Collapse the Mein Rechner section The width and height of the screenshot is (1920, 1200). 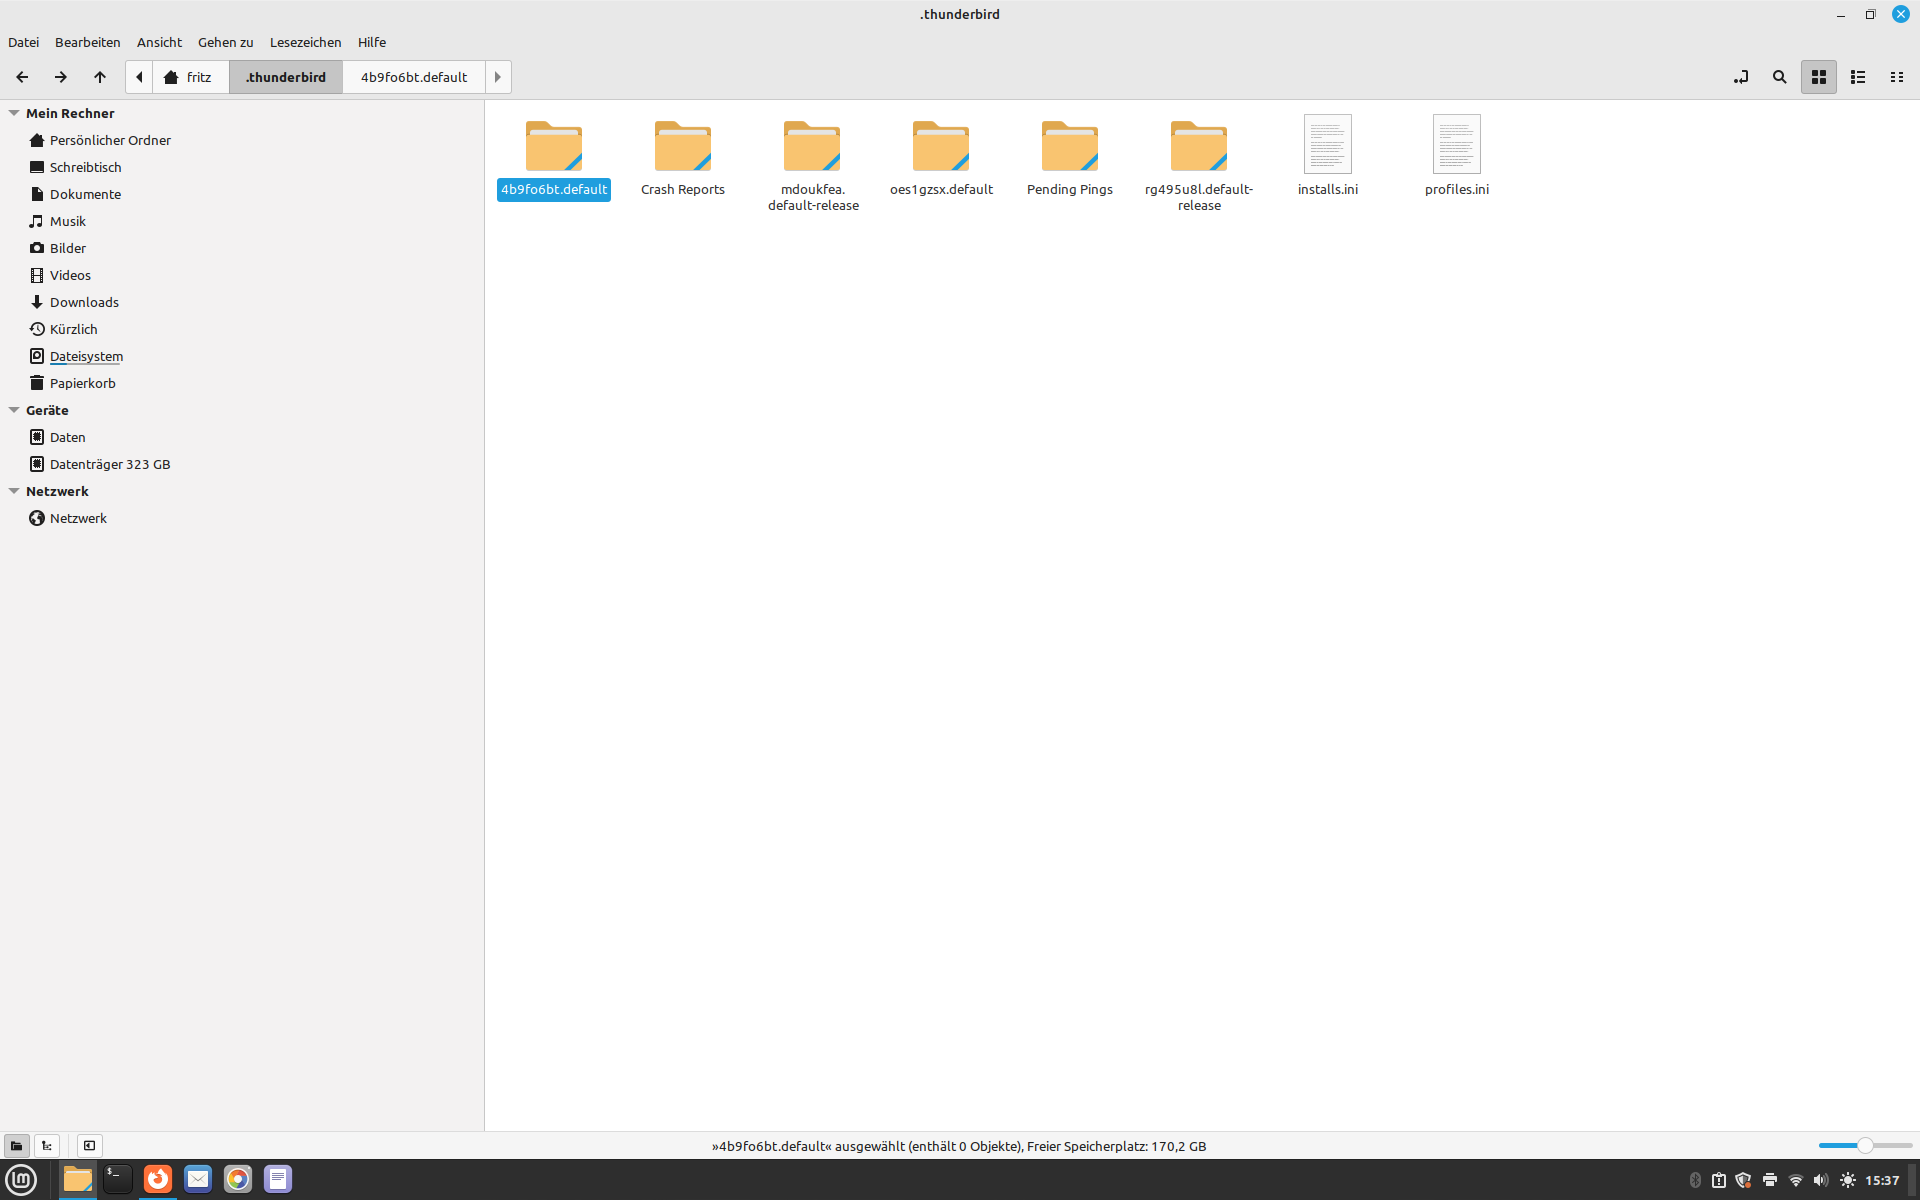pyautogui.click(x=14, y=113)
